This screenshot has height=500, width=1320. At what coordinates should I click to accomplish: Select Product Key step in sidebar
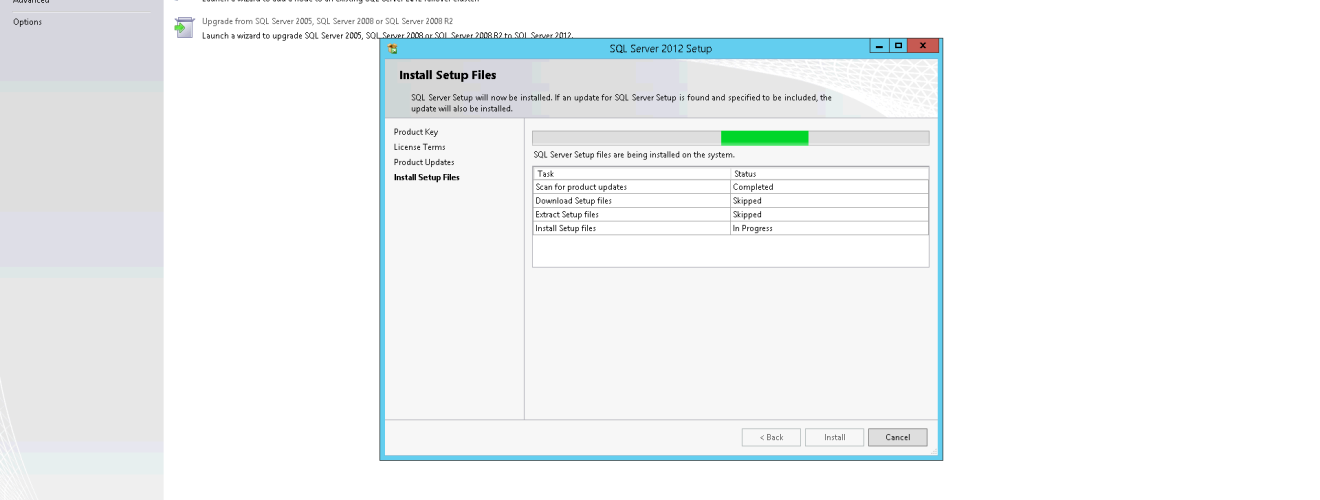click(415, 132)
